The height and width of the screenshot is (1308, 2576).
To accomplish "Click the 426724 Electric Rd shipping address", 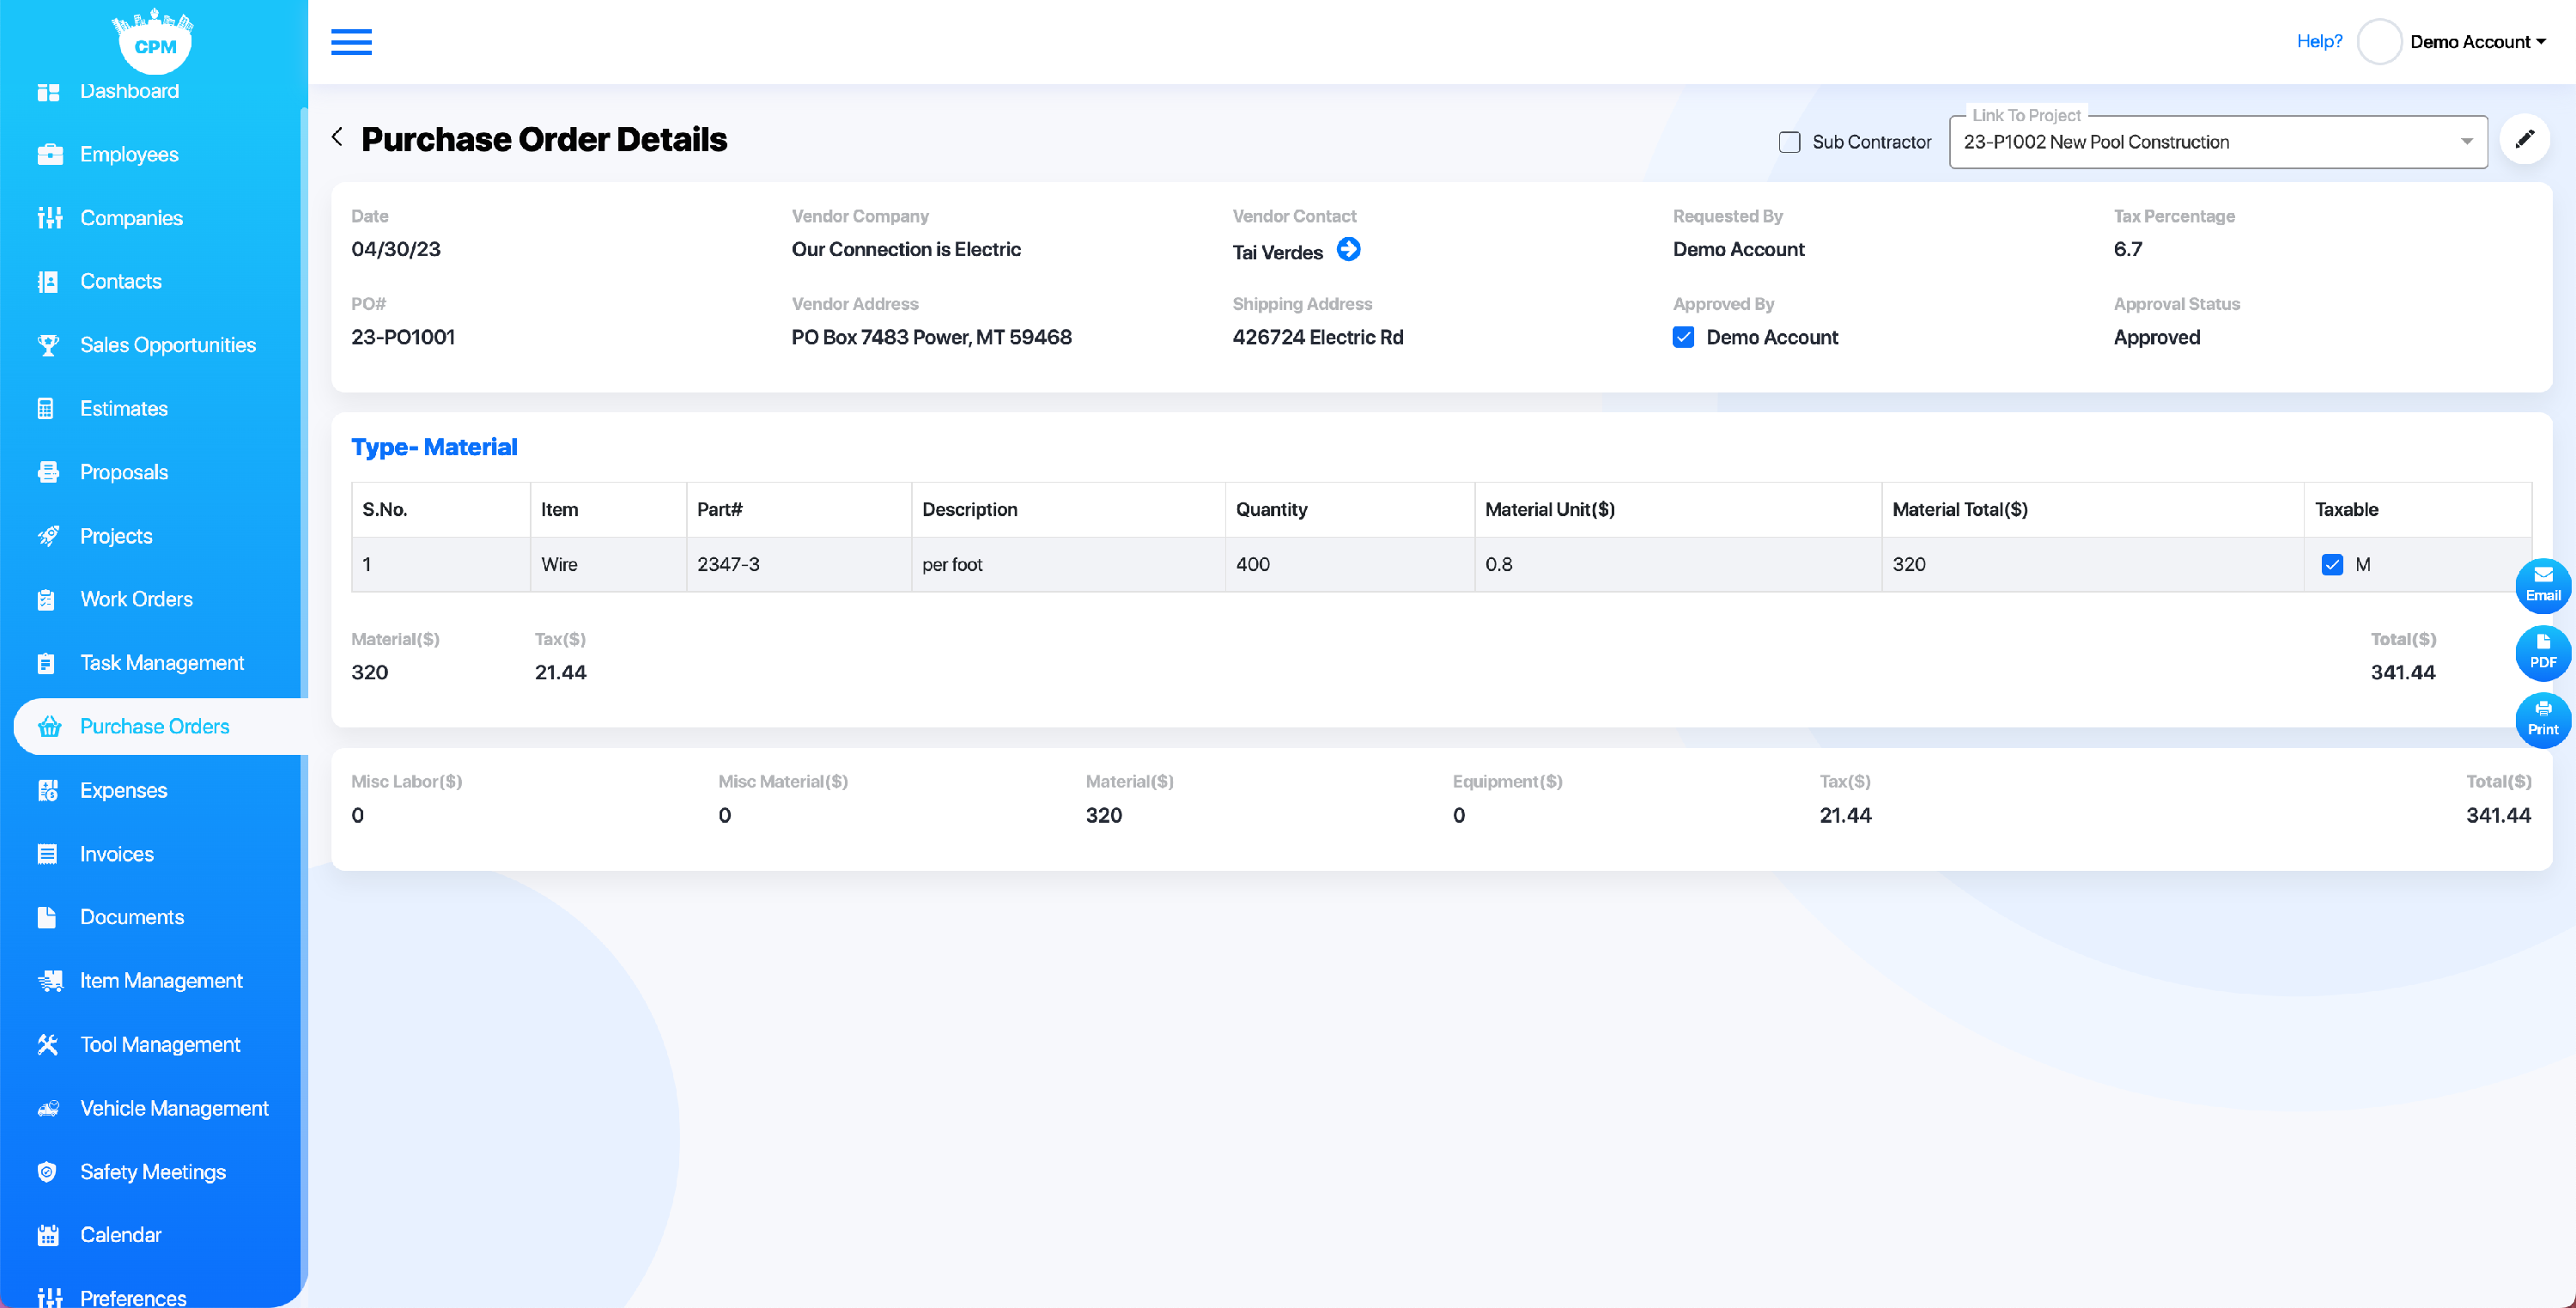I will [x=1317, y=337].
